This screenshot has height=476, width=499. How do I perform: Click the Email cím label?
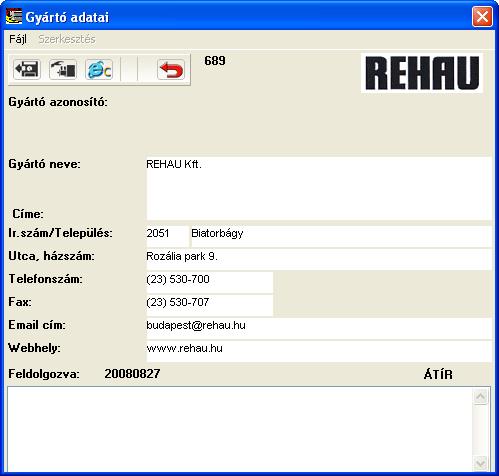pyautogui.click(x=37, y=325)
